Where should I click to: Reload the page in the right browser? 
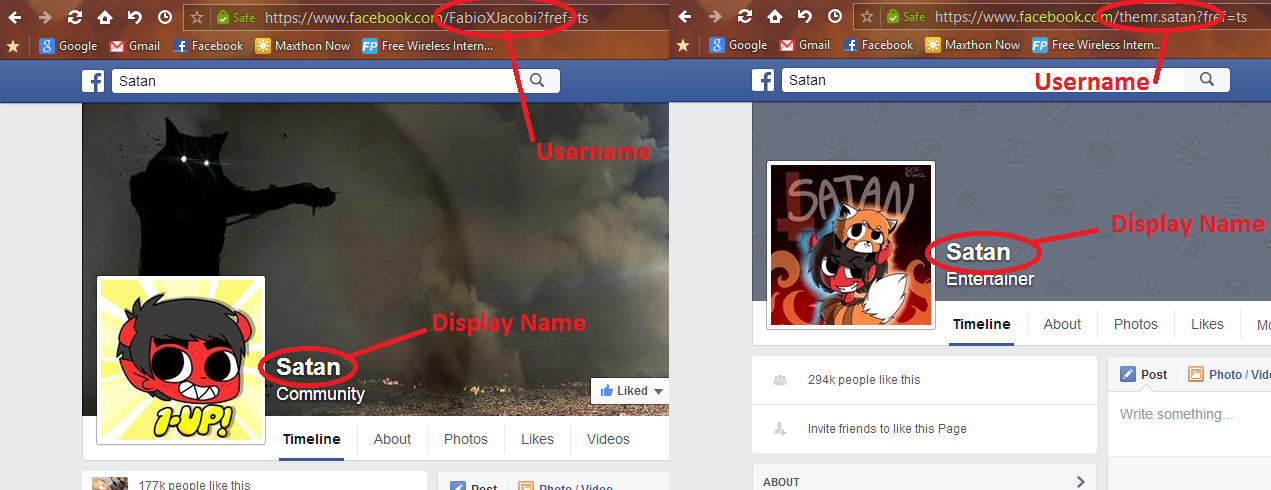coord(744,17)
